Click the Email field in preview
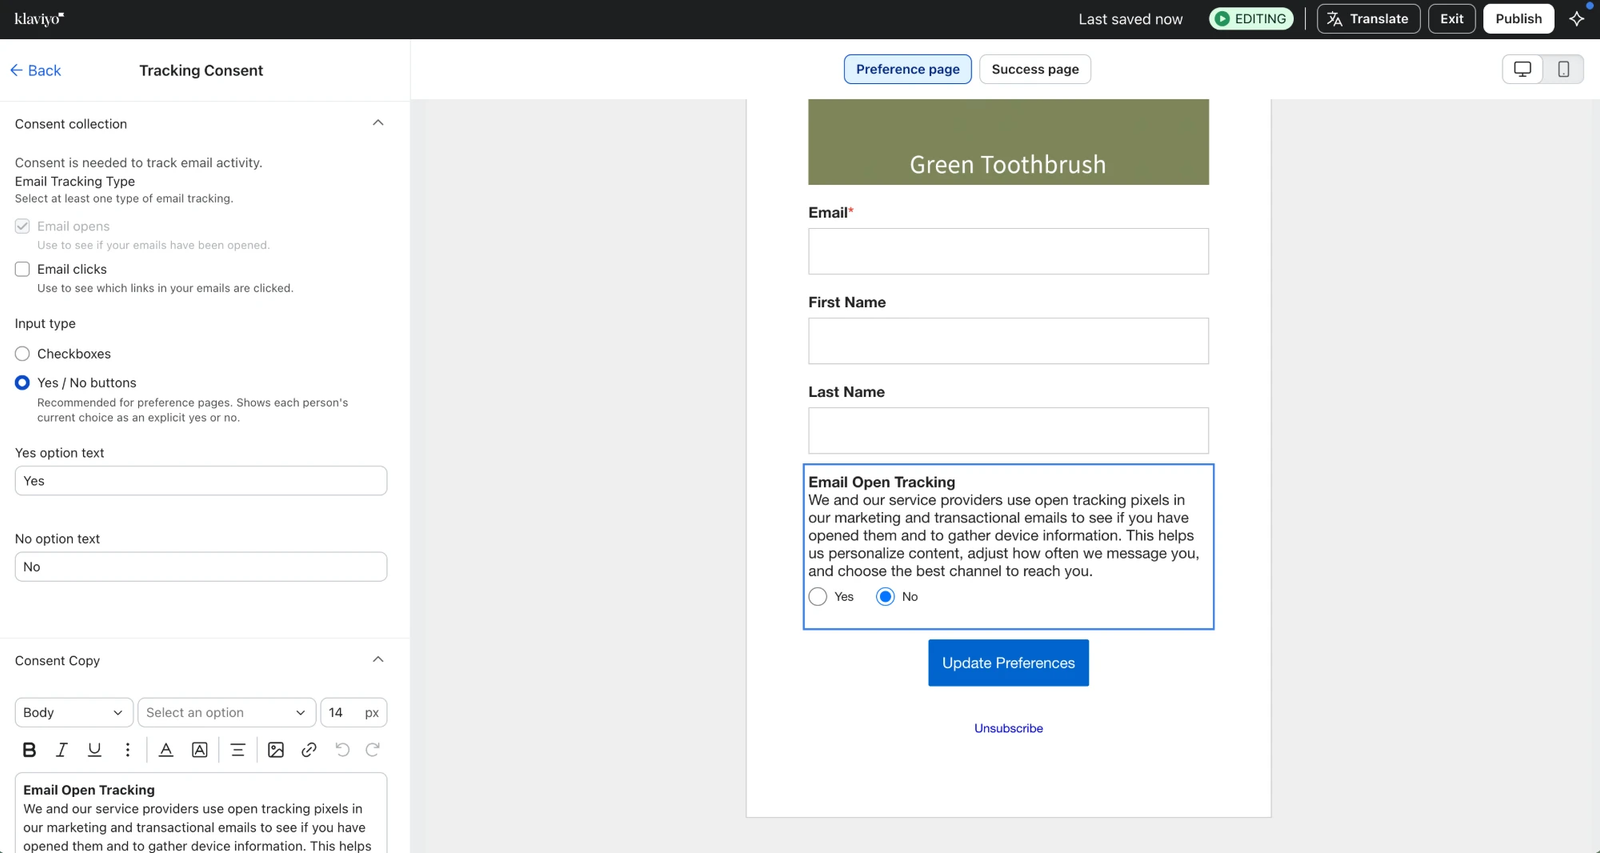 [x=1008, y=251]
